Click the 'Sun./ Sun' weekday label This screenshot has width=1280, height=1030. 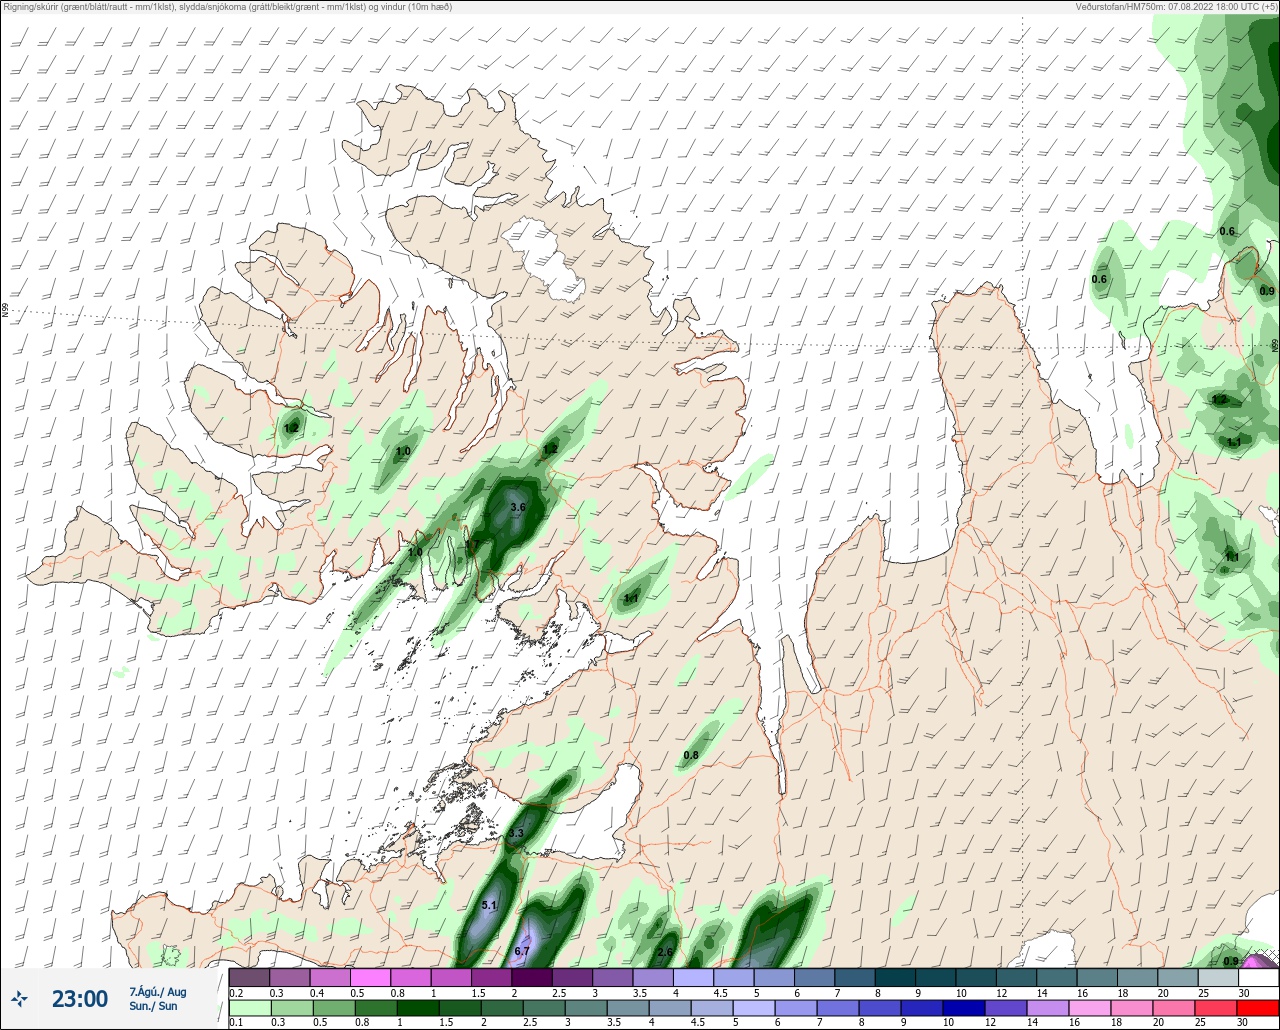tap(153, 1006)
